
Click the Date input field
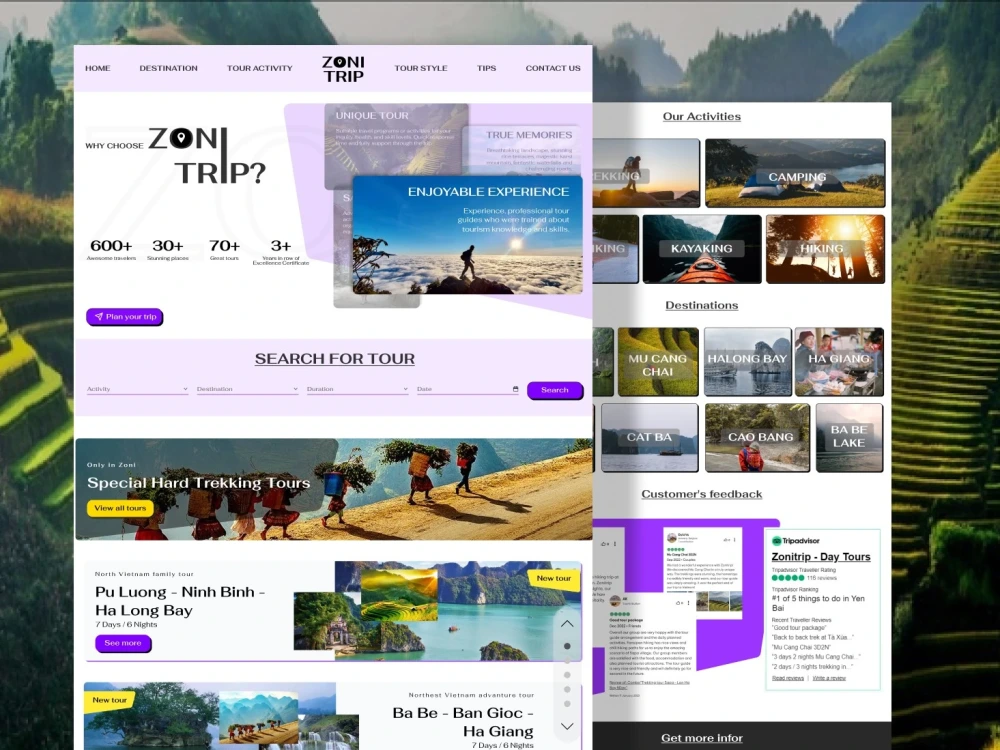pos(467,389)
